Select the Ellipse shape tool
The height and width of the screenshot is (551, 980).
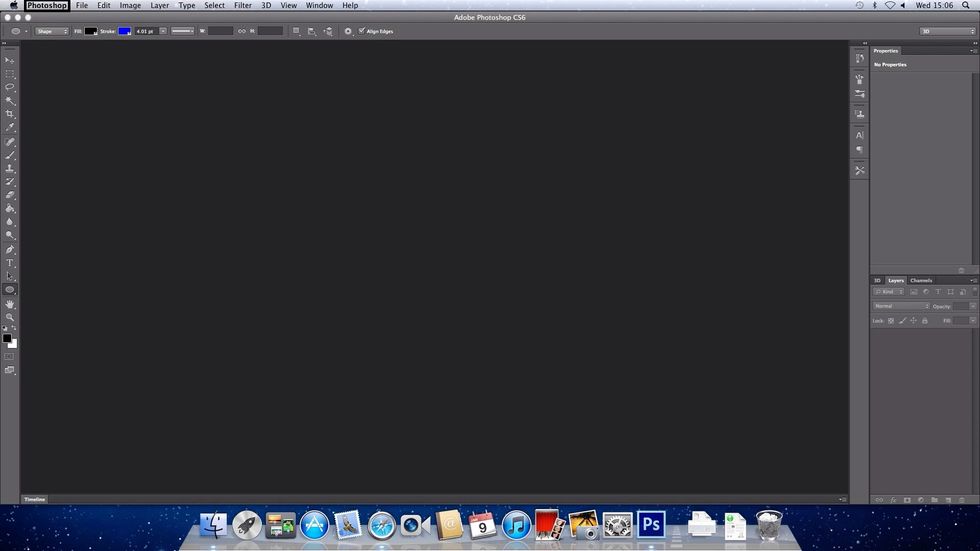click(x=9, y=290)
